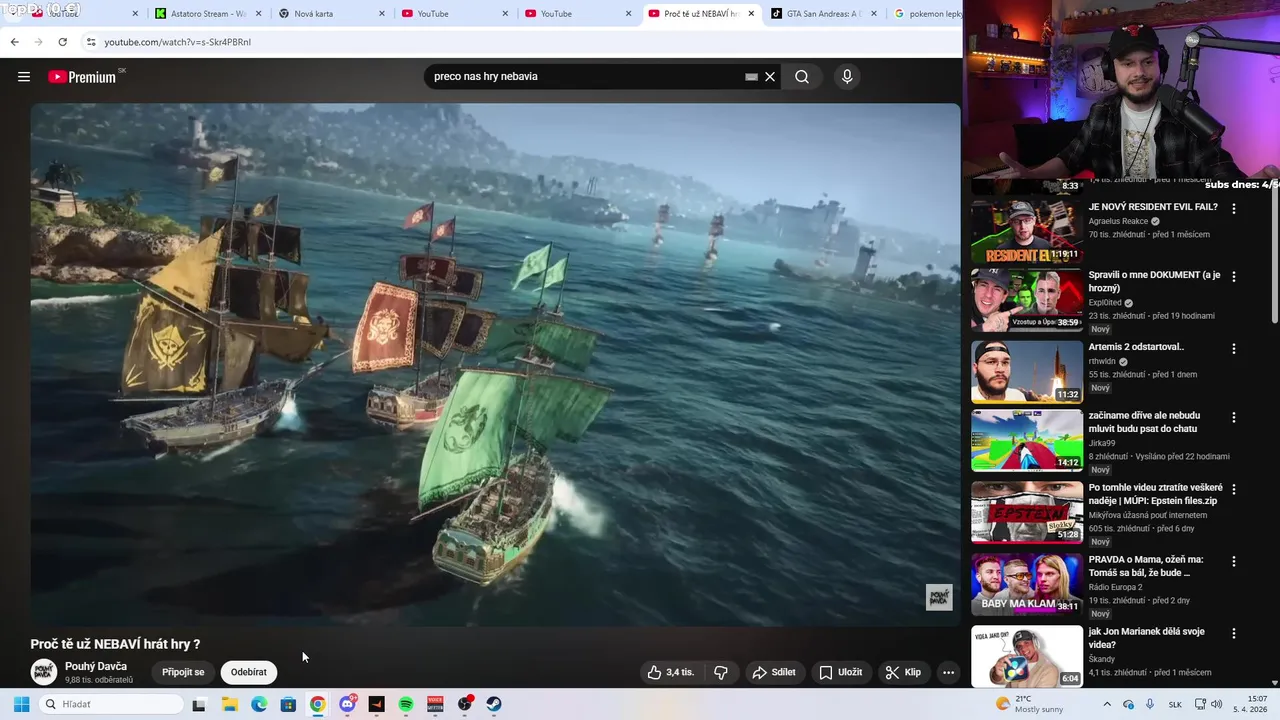The image size is (1280, 720).
Task: Open the volume control in tray
Action: coord(1217,704)
